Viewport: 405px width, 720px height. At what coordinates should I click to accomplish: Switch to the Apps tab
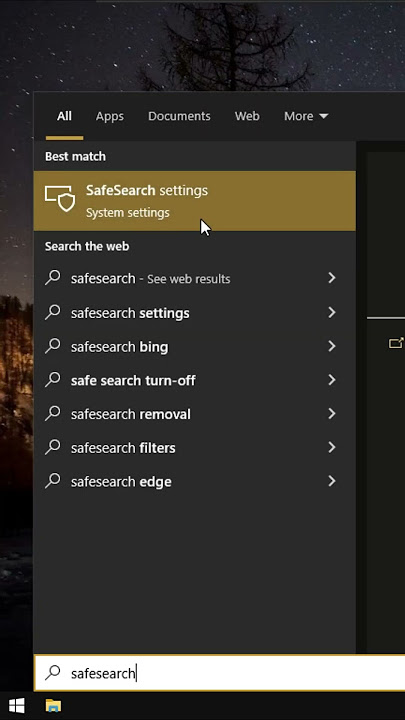pyautogui.click(x=110, y=116)
